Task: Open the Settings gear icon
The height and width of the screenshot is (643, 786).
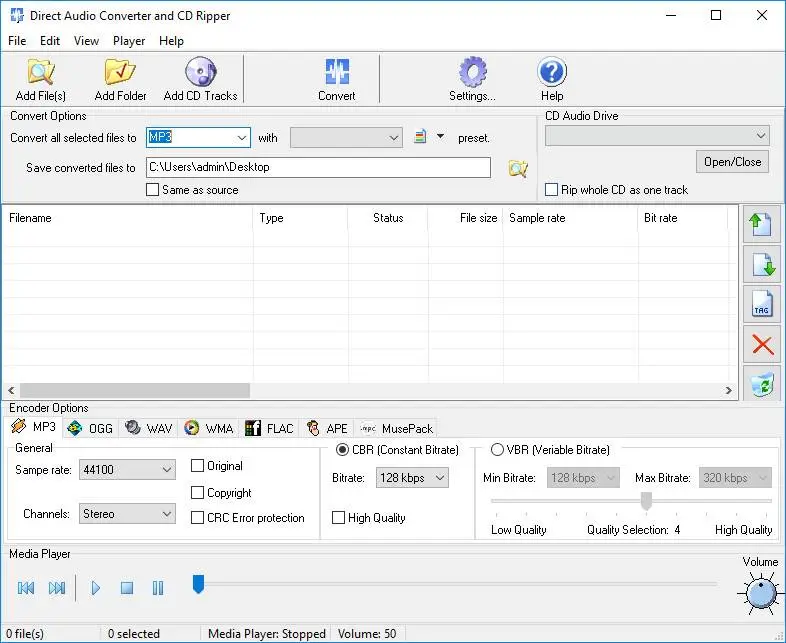Action: tap(472, 72)
